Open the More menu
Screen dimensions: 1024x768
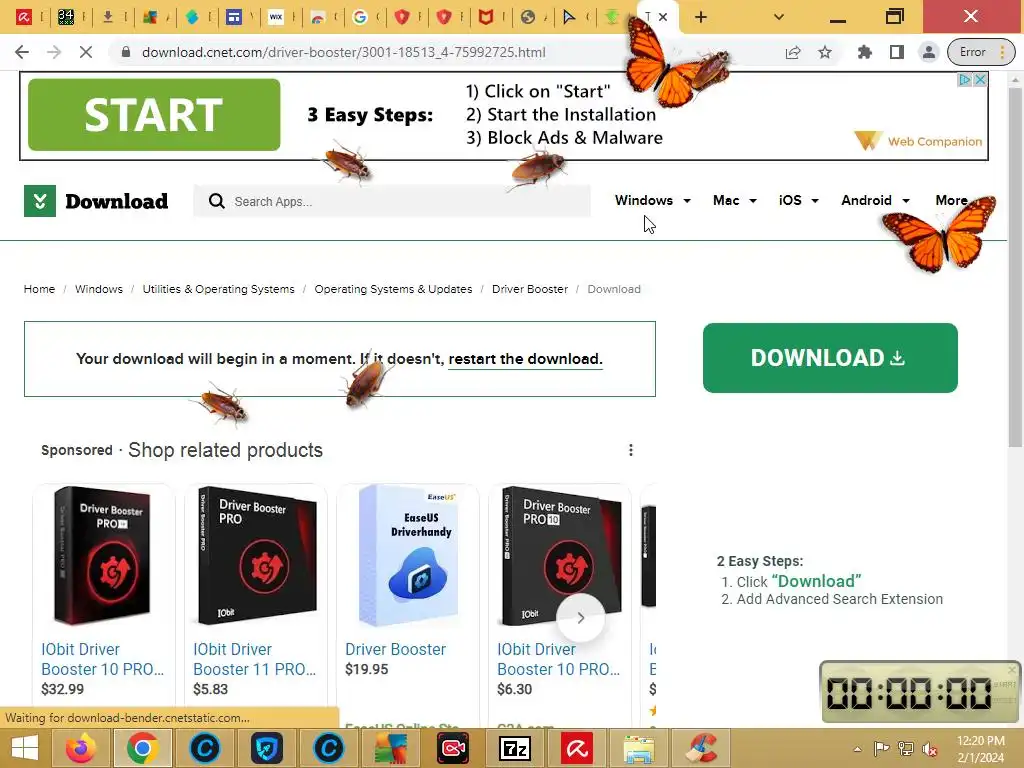(951, 200)
